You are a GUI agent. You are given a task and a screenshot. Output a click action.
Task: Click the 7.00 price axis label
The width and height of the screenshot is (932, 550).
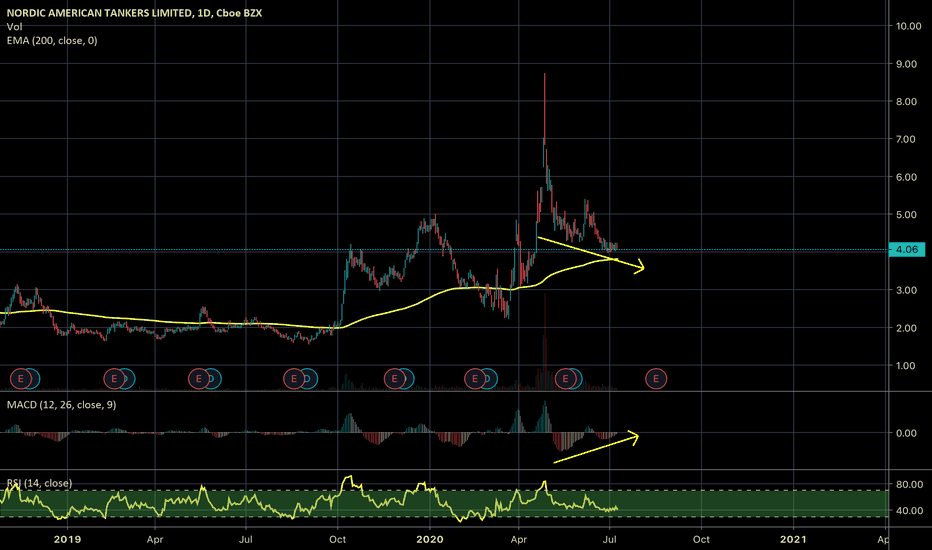tap(906, 139)
